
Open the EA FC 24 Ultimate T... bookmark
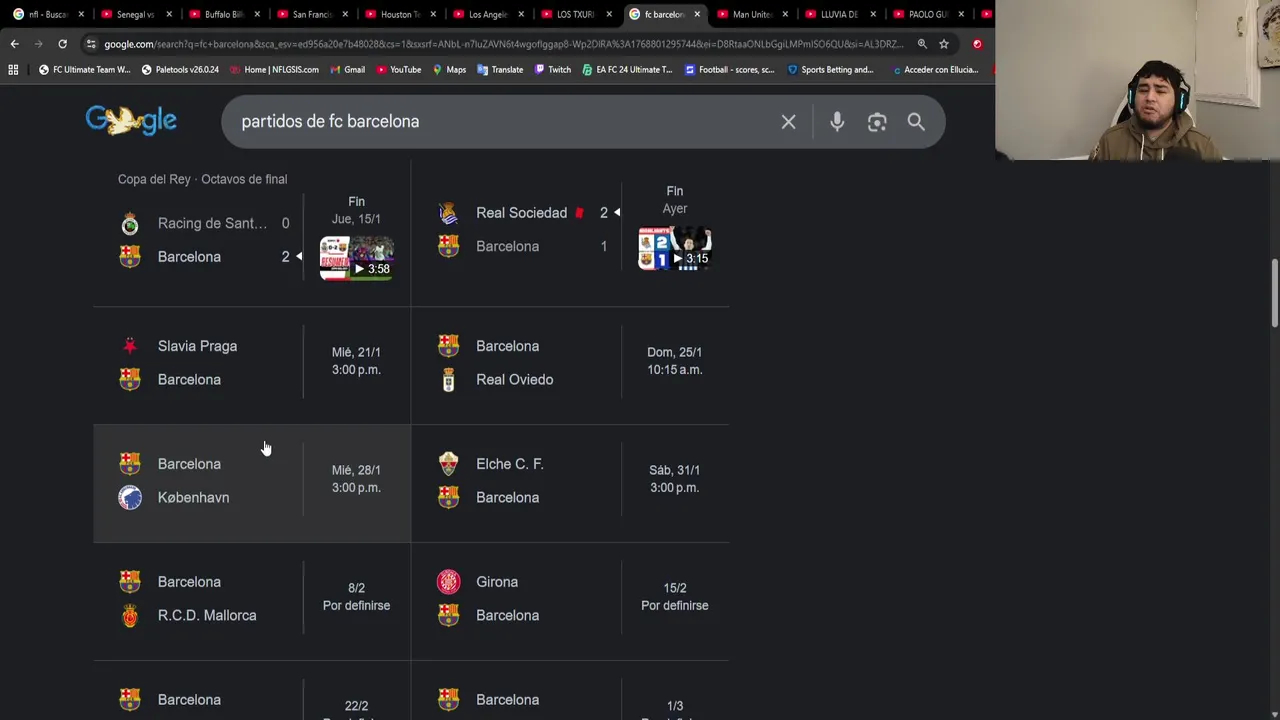pos(627,70)
